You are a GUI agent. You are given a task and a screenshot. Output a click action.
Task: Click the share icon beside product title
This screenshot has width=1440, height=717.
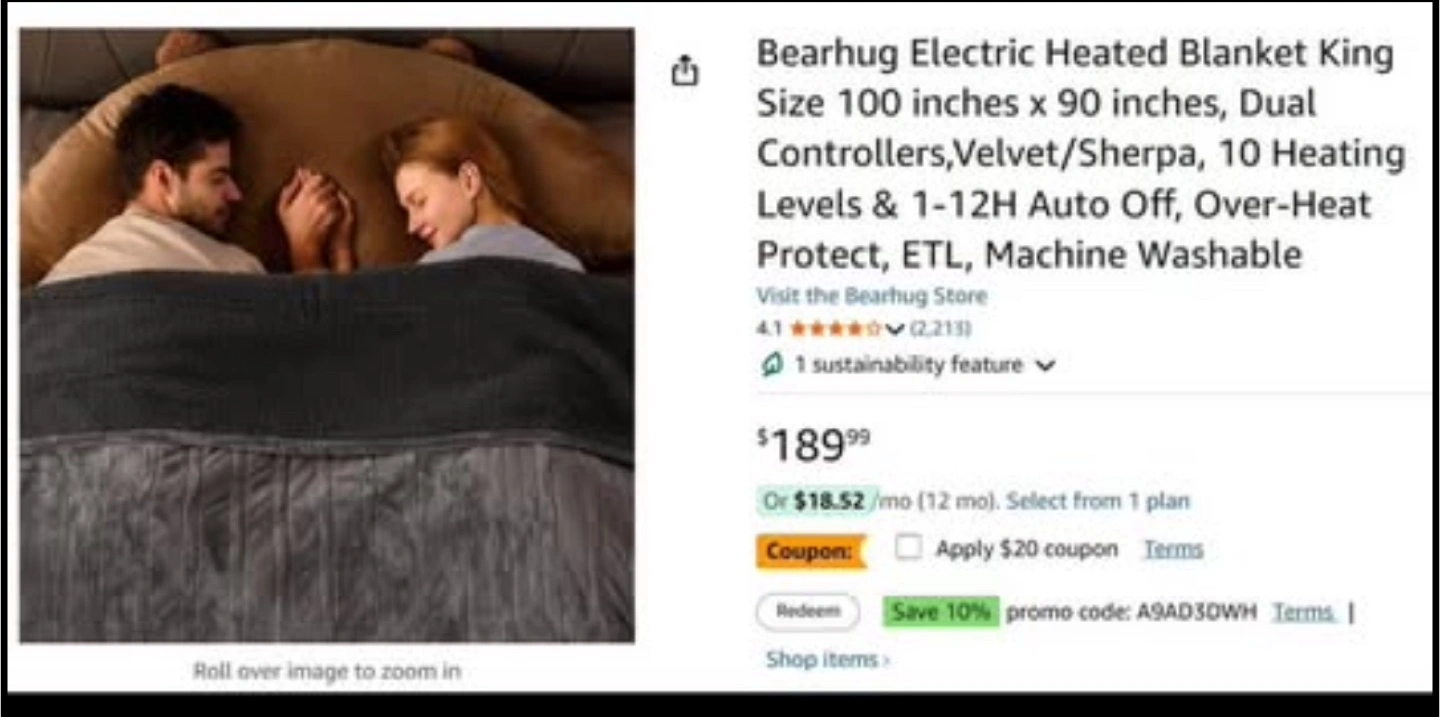point(685,71)
